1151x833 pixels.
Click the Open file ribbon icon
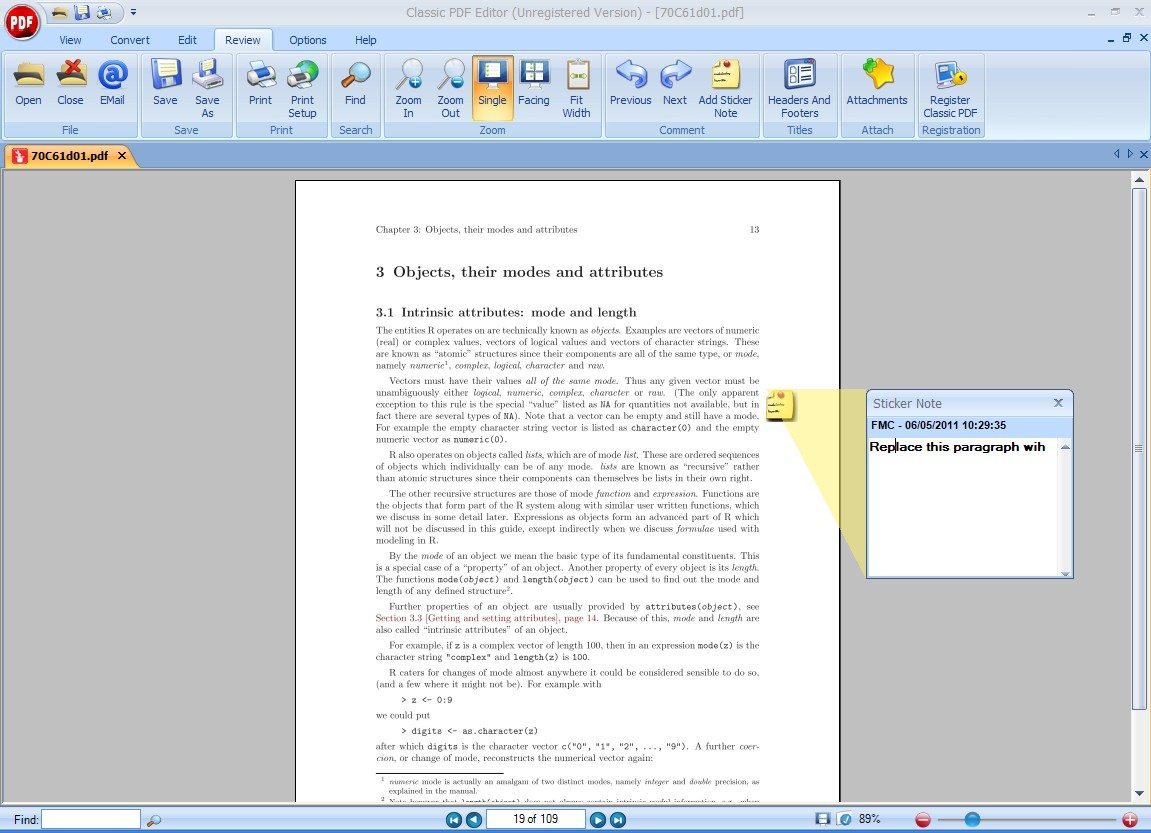pos(29,82)
